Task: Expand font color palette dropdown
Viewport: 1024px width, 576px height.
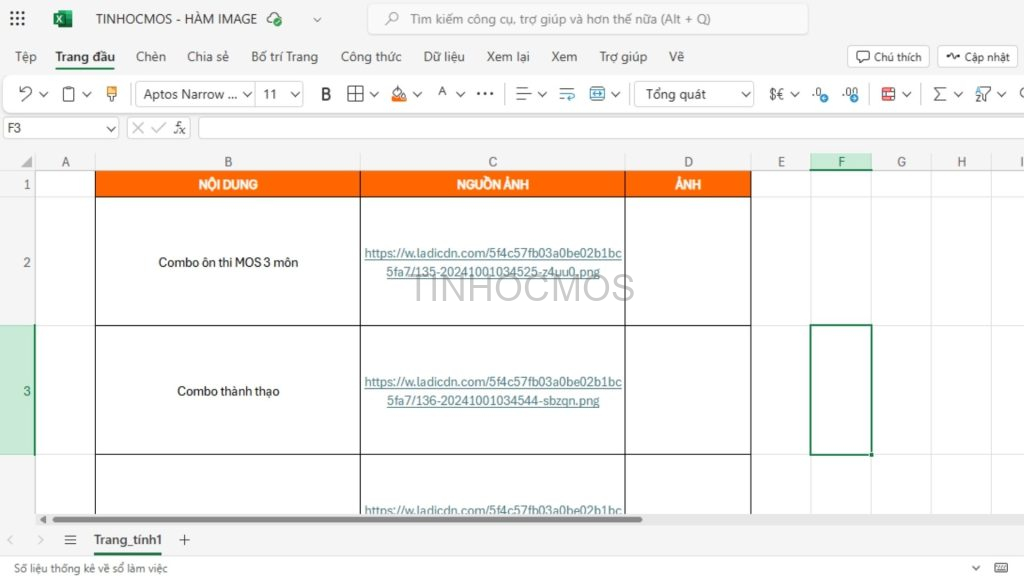Action: tap(460, 95)
